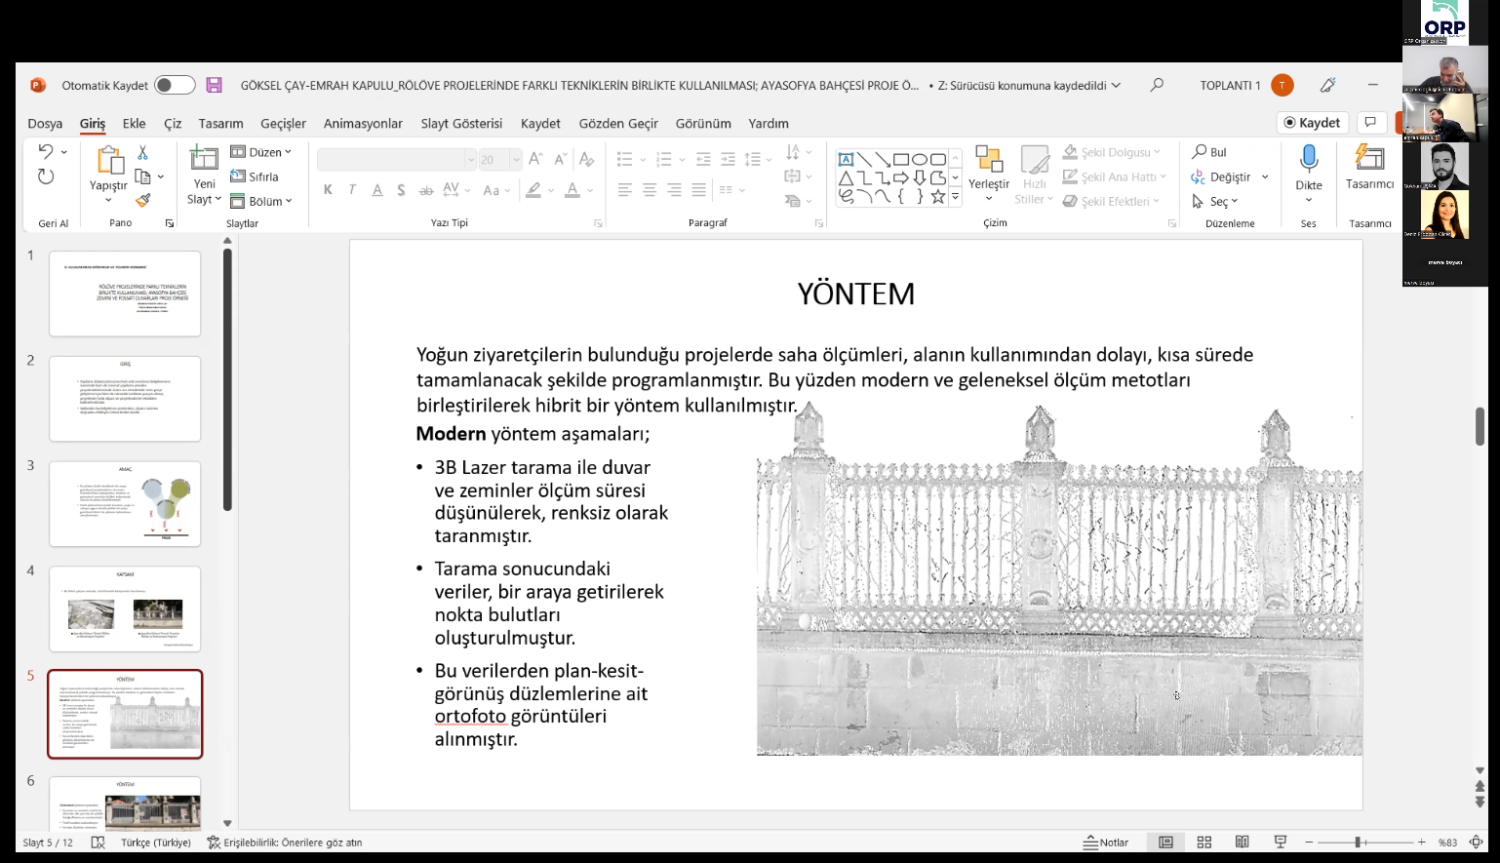Image resolution: width=1500 pixels, height=863 pixels.
Task: Adjust the zoom slider handle
Action: (1358, 842)
